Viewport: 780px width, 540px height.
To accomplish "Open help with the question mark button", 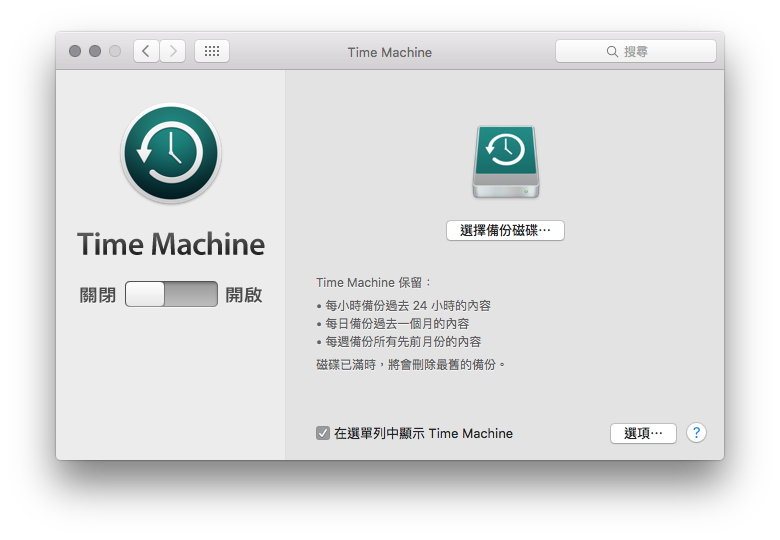I will [x=696, y=433].
